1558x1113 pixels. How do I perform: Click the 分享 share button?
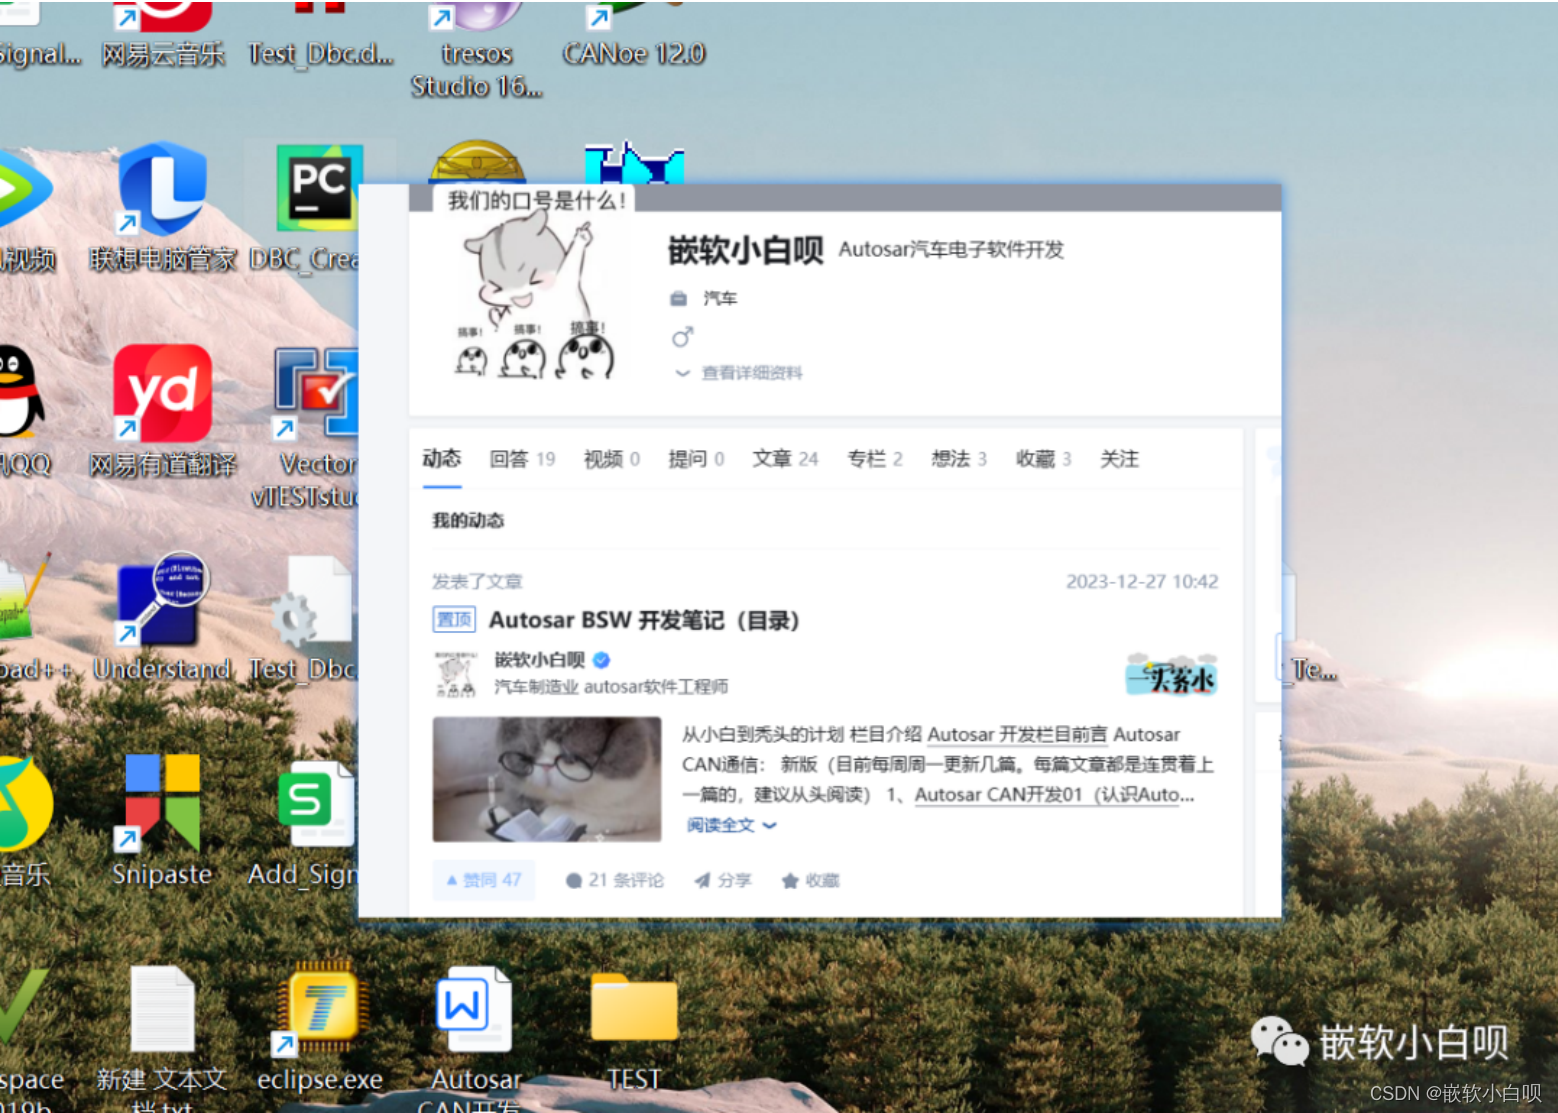point(723,880)
